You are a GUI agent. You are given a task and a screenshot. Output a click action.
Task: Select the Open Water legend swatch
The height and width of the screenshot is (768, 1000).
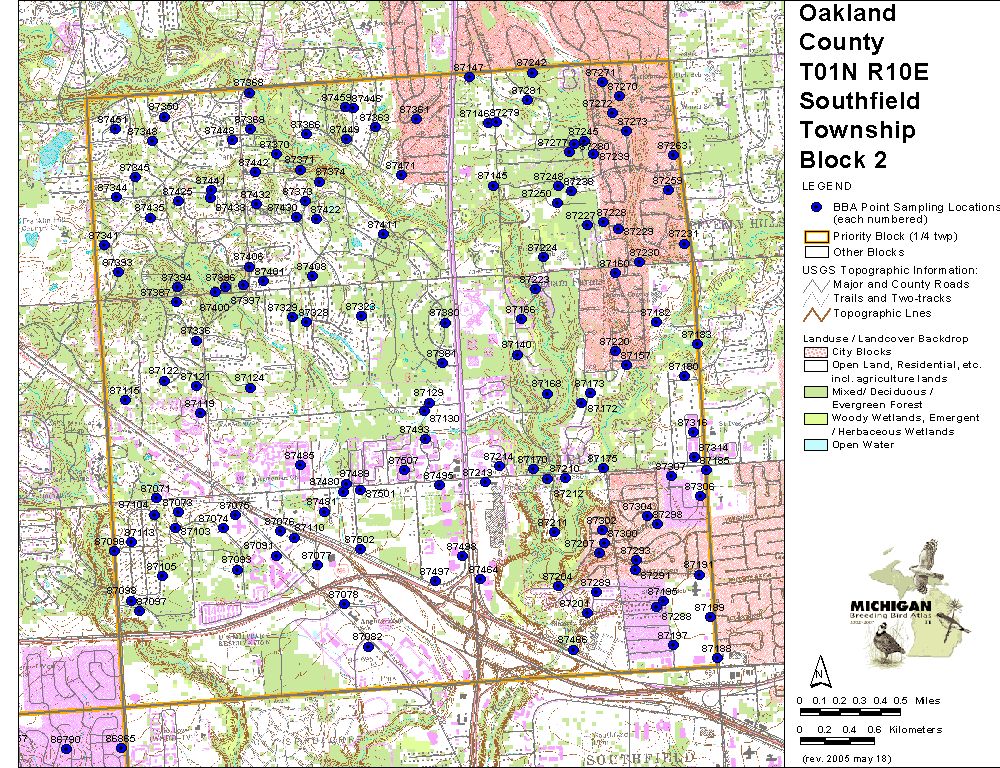[815, 445]
